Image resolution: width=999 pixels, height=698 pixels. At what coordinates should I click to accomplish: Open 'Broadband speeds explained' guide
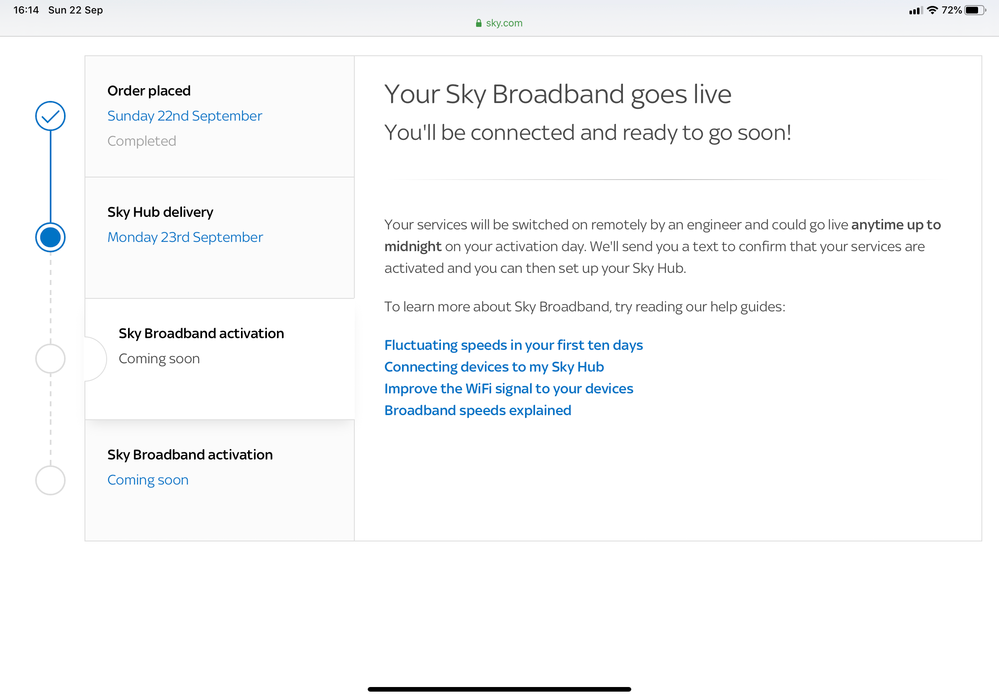tap(477, 411)
